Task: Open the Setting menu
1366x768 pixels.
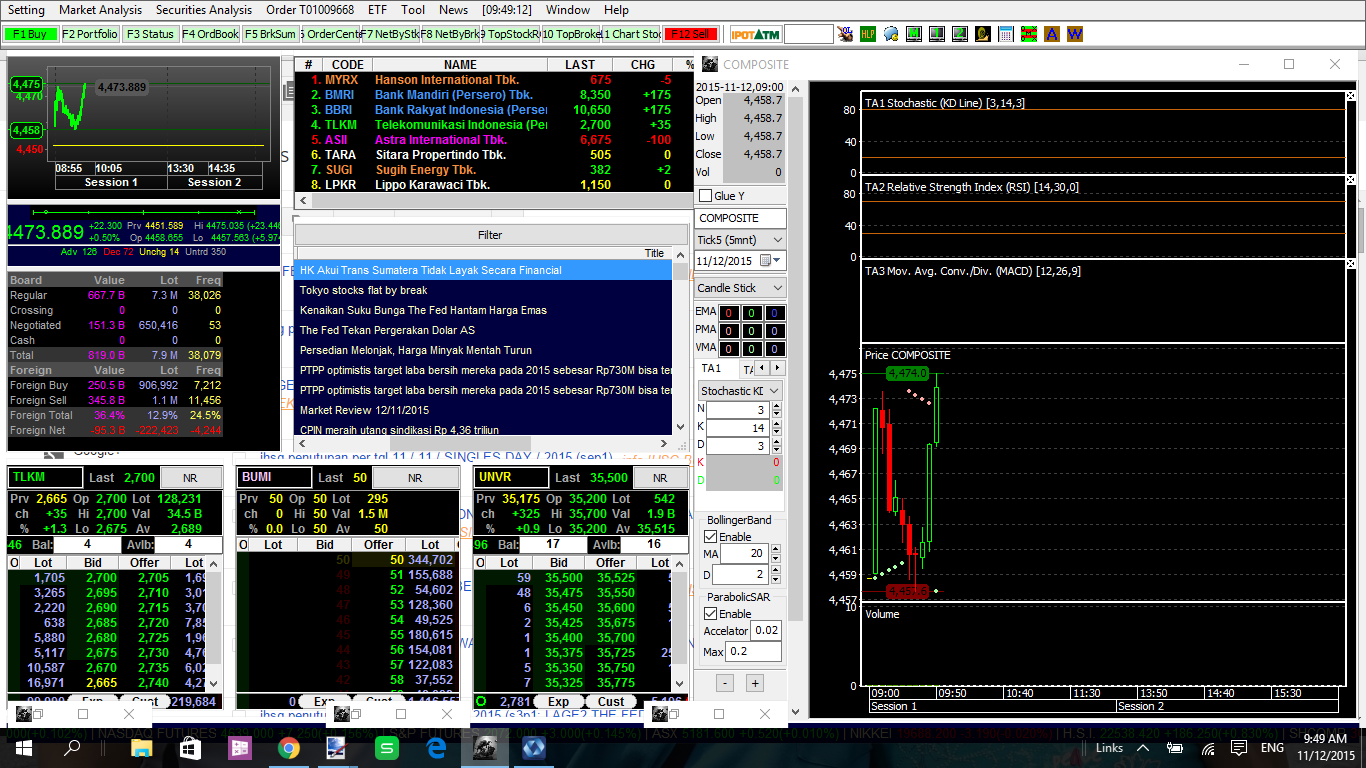Action: click(x=26, y=9)
